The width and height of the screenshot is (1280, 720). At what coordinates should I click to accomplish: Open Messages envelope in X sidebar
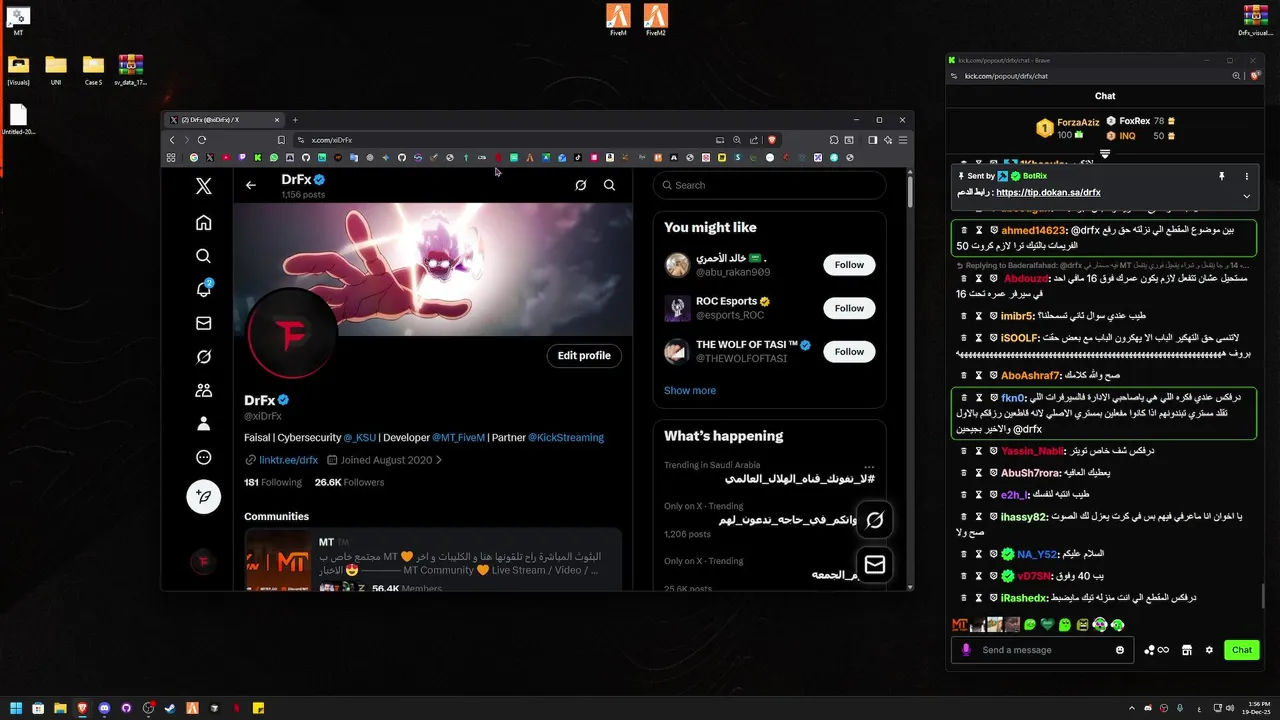click(x=204, y=323)
